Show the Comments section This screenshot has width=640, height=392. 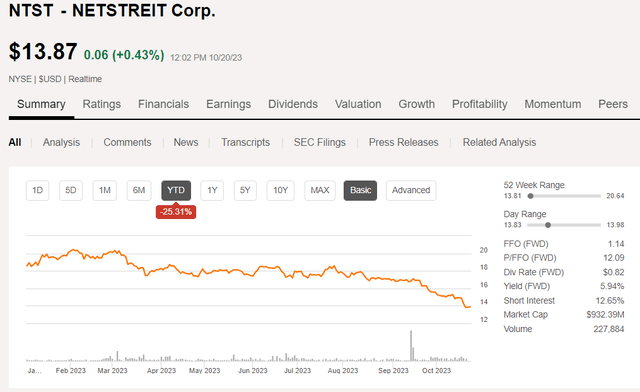tap(127, 142)
